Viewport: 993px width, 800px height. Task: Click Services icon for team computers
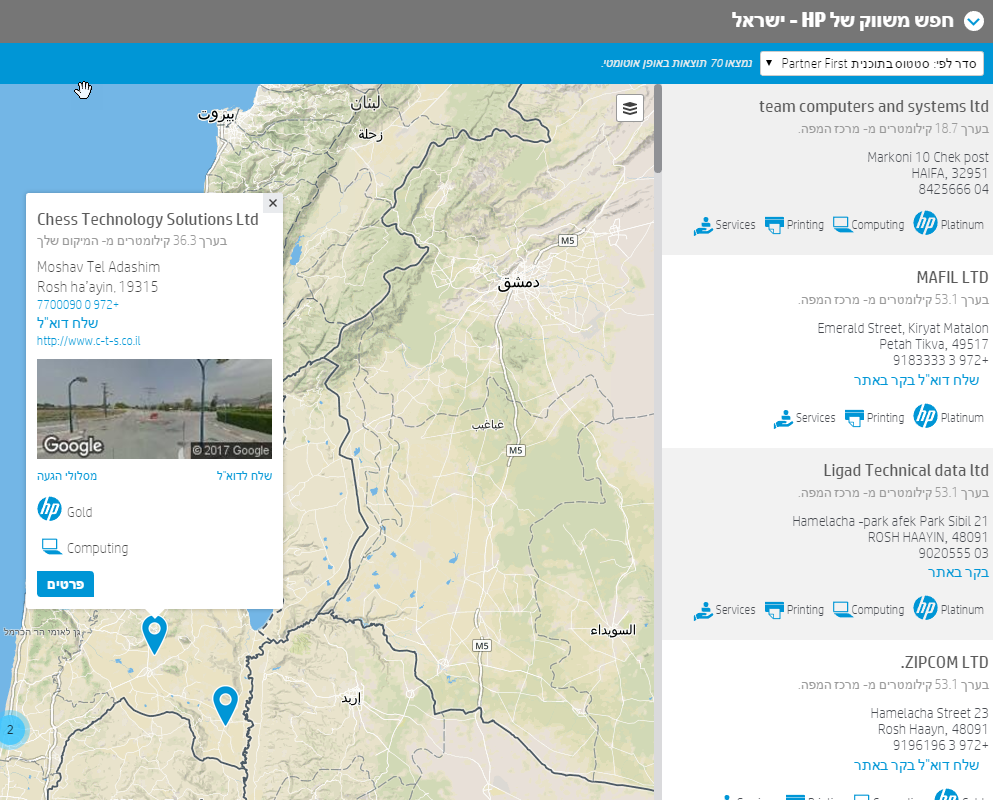click(703, 225)
